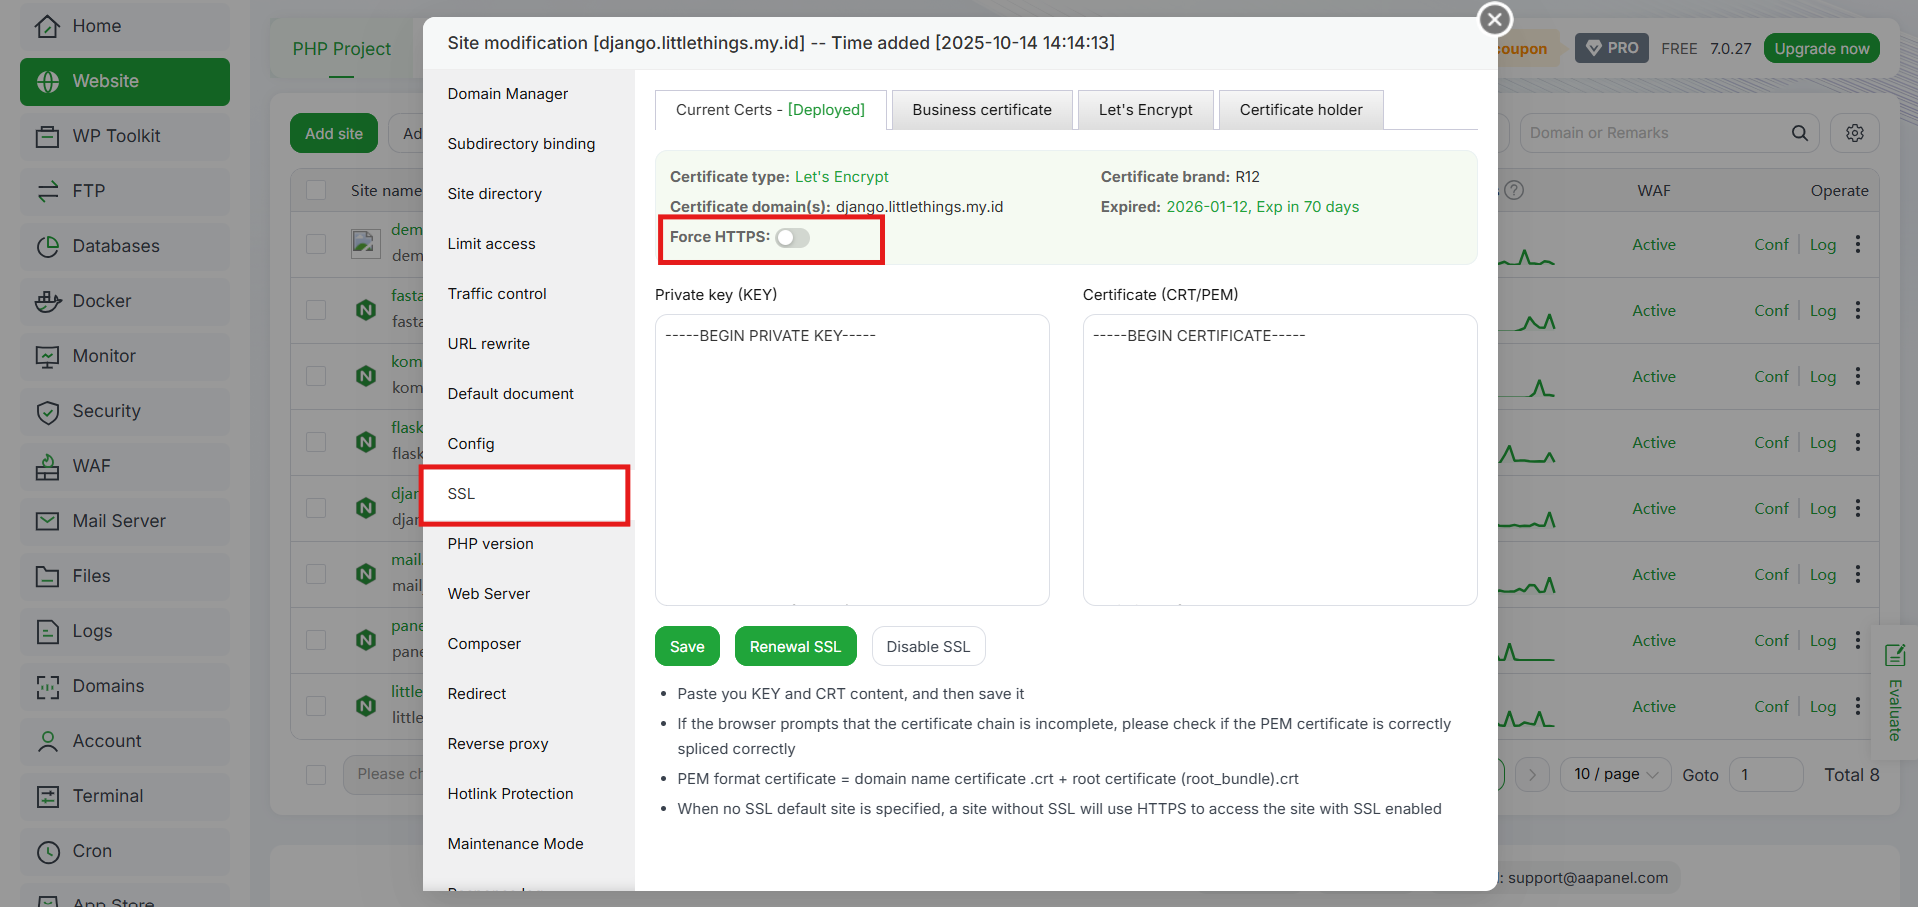
Task: Open Conf link in the first Active row
Action: [1771, 244]
